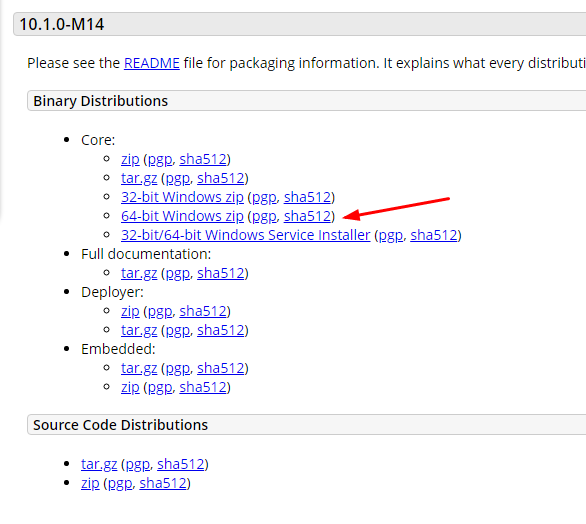Open pgp for Windows Service Installer
The width and height of the screenshot is (586, 524).
coord(391,235)
